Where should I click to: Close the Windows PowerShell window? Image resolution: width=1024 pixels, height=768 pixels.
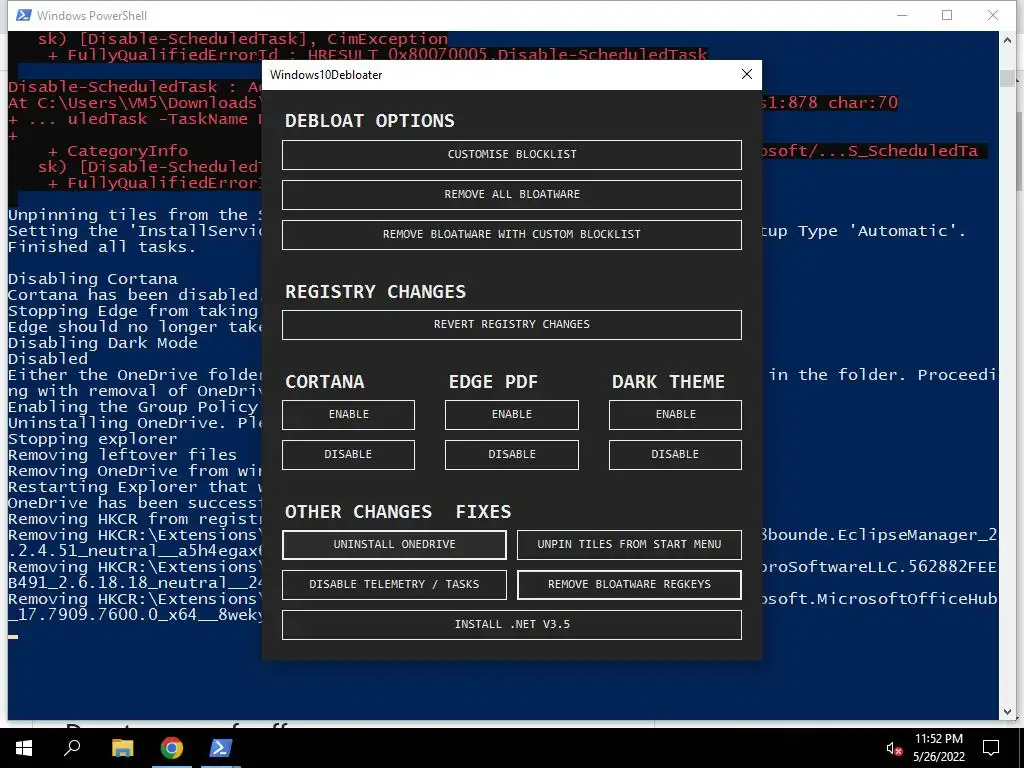coord(993,15)
